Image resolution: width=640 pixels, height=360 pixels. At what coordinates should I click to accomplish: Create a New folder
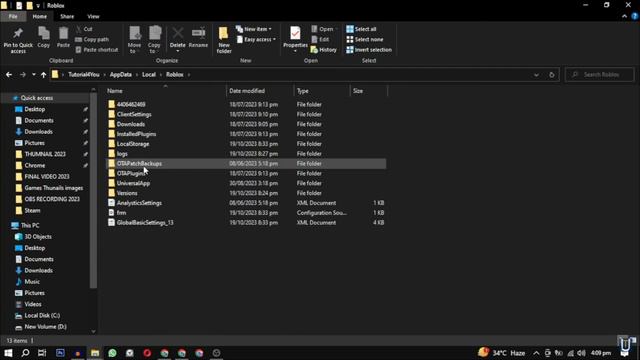(224, 40)
